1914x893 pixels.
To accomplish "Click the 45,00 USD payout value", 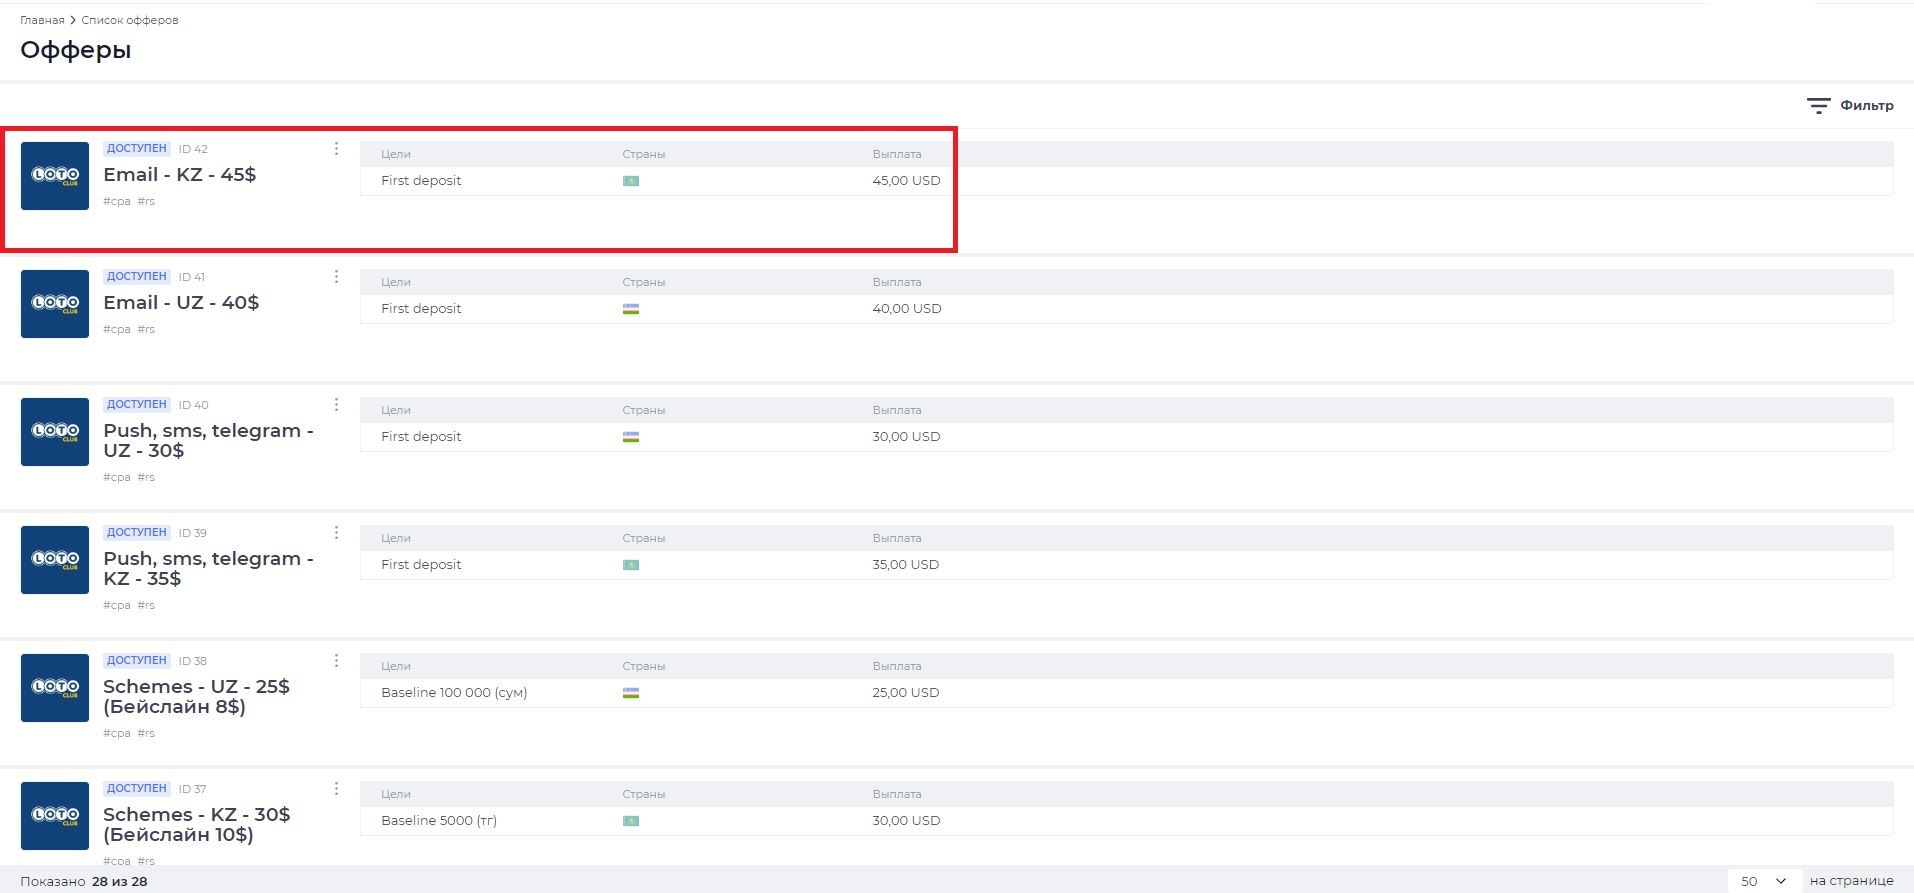I will 906,180.
